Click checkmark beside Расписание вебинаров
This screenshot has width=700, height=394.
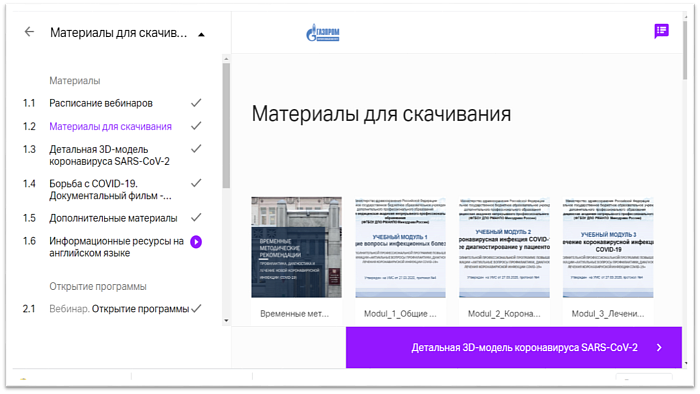click(x=196, y=103)
